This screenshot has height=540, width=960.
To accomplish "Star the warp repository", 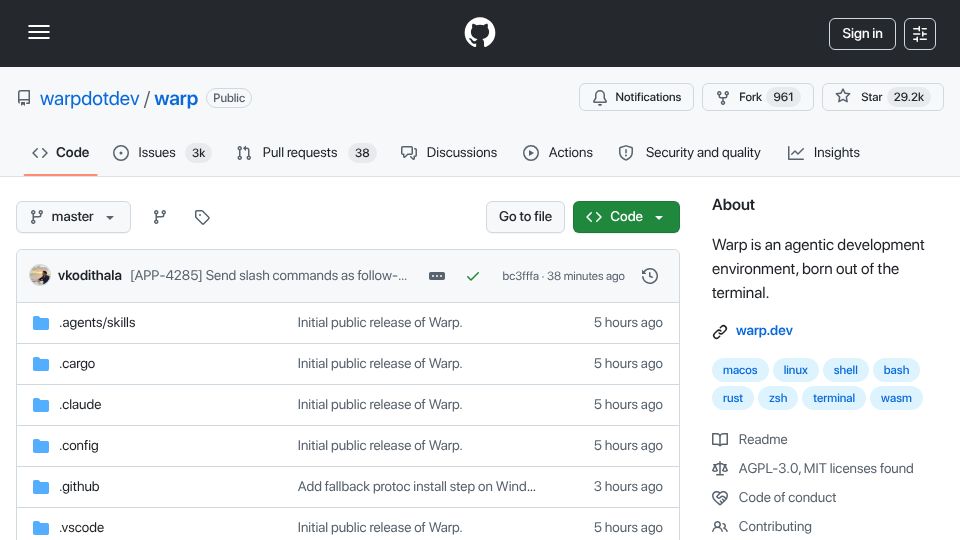I will [882, 97].
